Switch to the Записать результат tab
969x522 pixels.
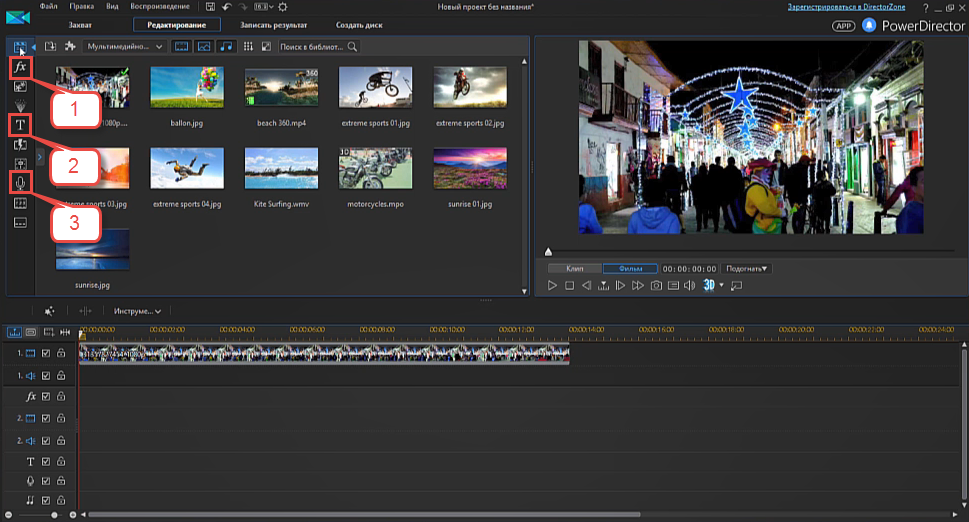273,24
